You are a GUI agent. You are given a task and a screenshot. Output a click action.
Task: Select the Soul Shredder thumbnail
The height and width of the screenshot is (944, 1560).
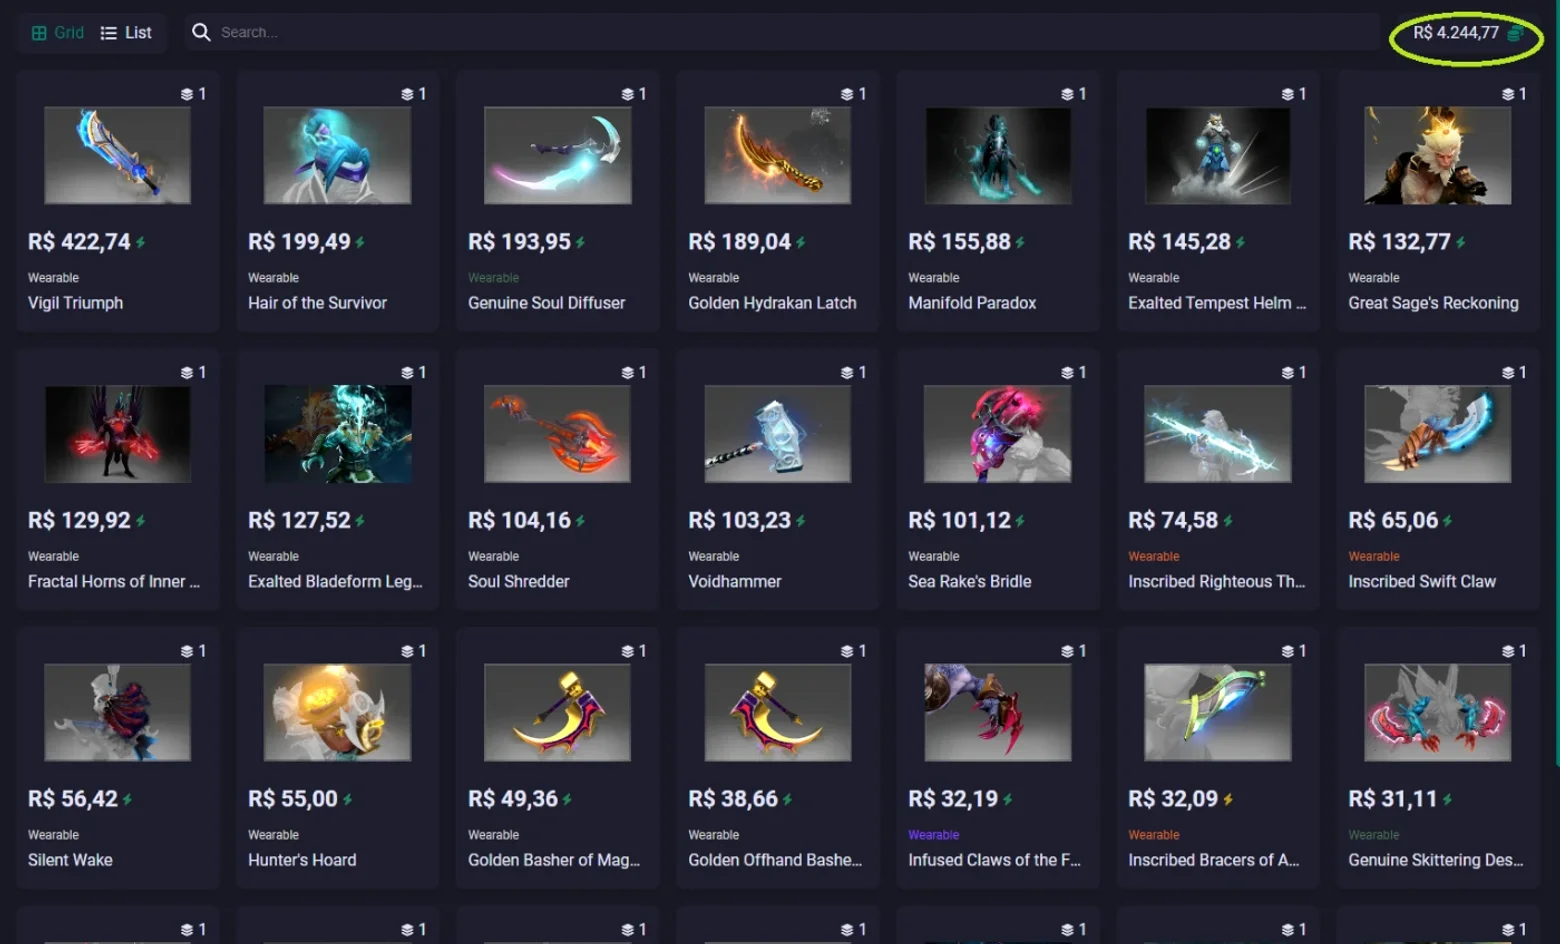(x=558, y=435)
